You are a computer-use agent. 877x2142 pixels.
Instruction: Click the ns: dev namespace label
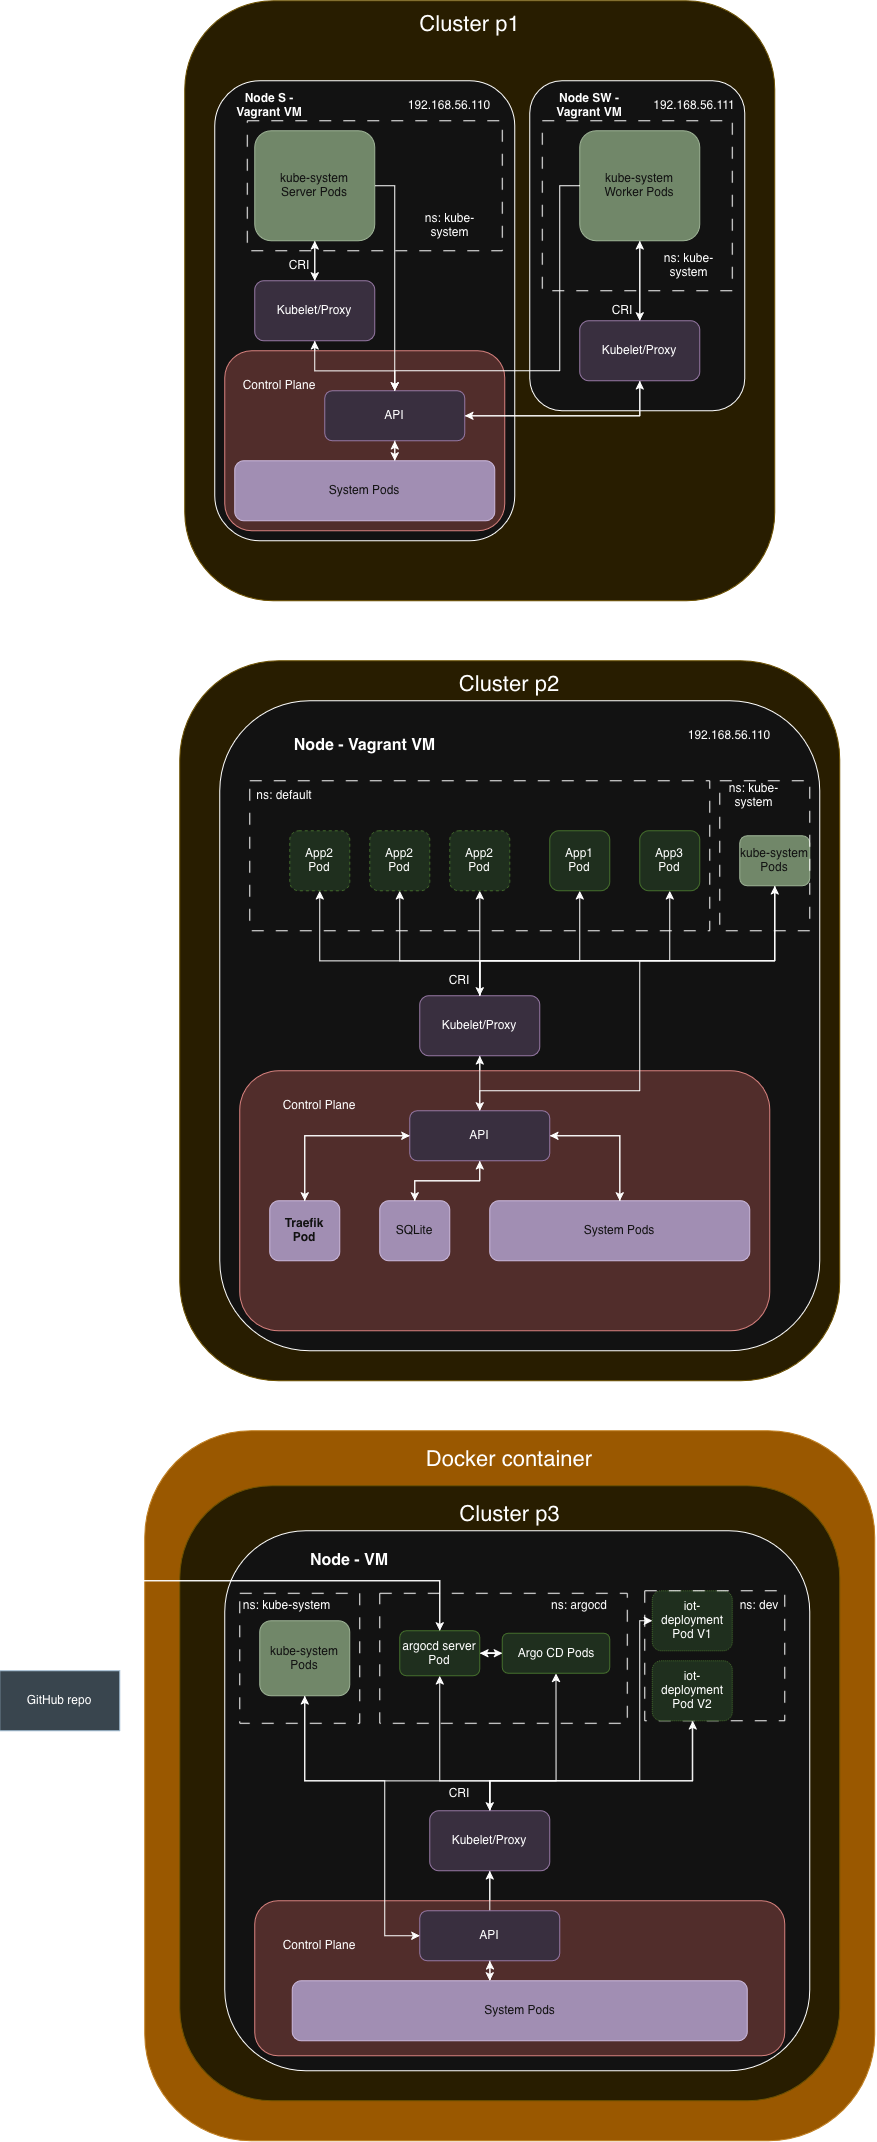tap(759, 1605)
